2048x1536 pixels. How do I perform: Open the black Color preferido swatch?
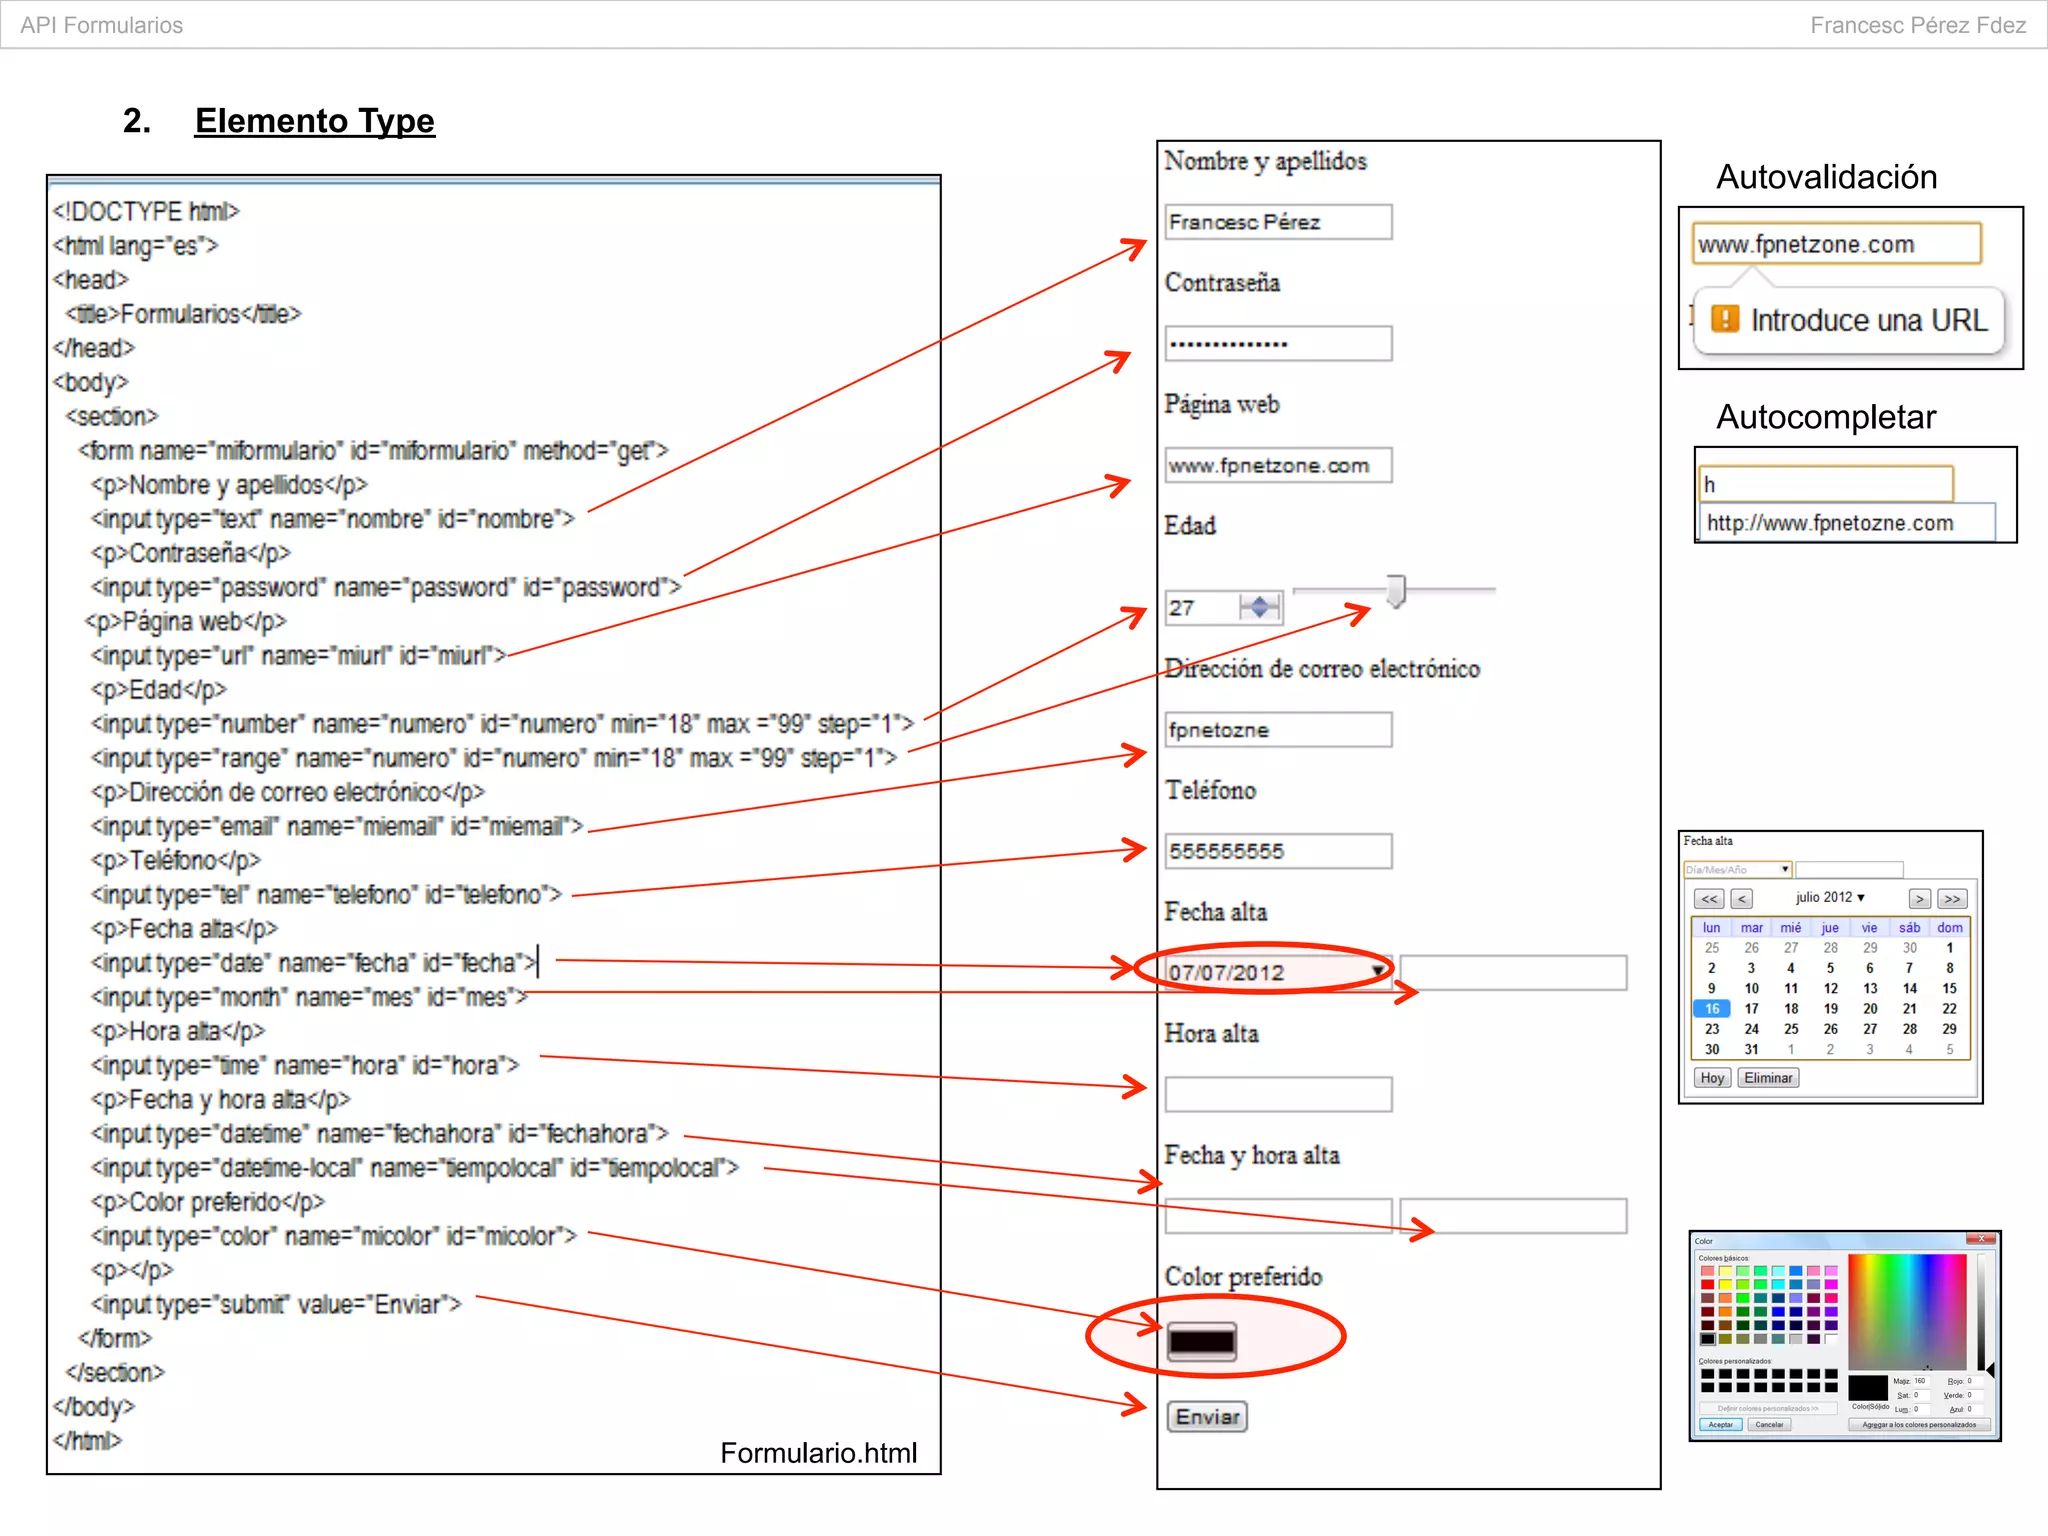coord(1202,1342)
